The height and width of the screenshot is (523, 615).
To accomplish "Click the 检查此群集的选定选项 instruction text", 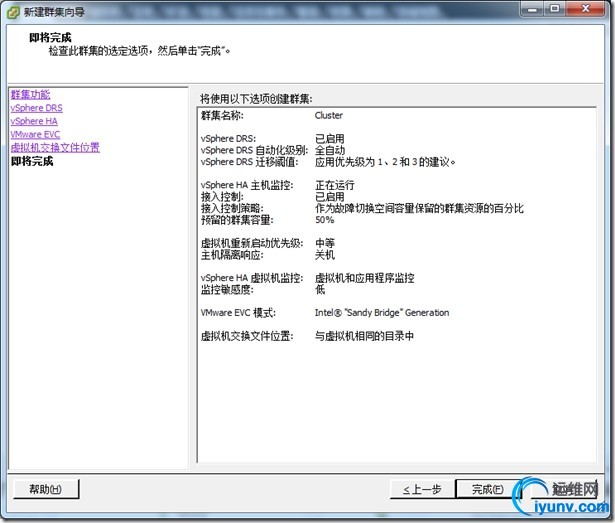I will click(x=139, y=51).
